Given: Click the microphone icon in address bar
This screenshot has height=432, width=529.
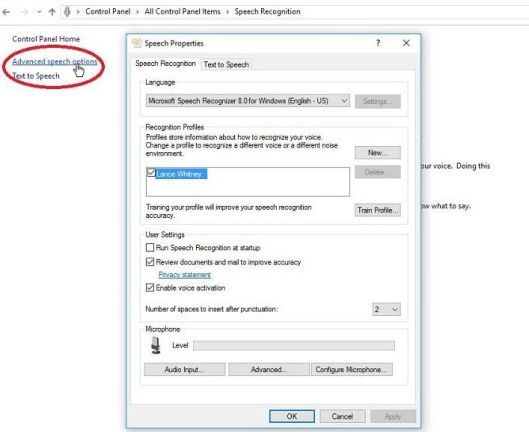Looking at the screenshot, I should coord(67,12).
